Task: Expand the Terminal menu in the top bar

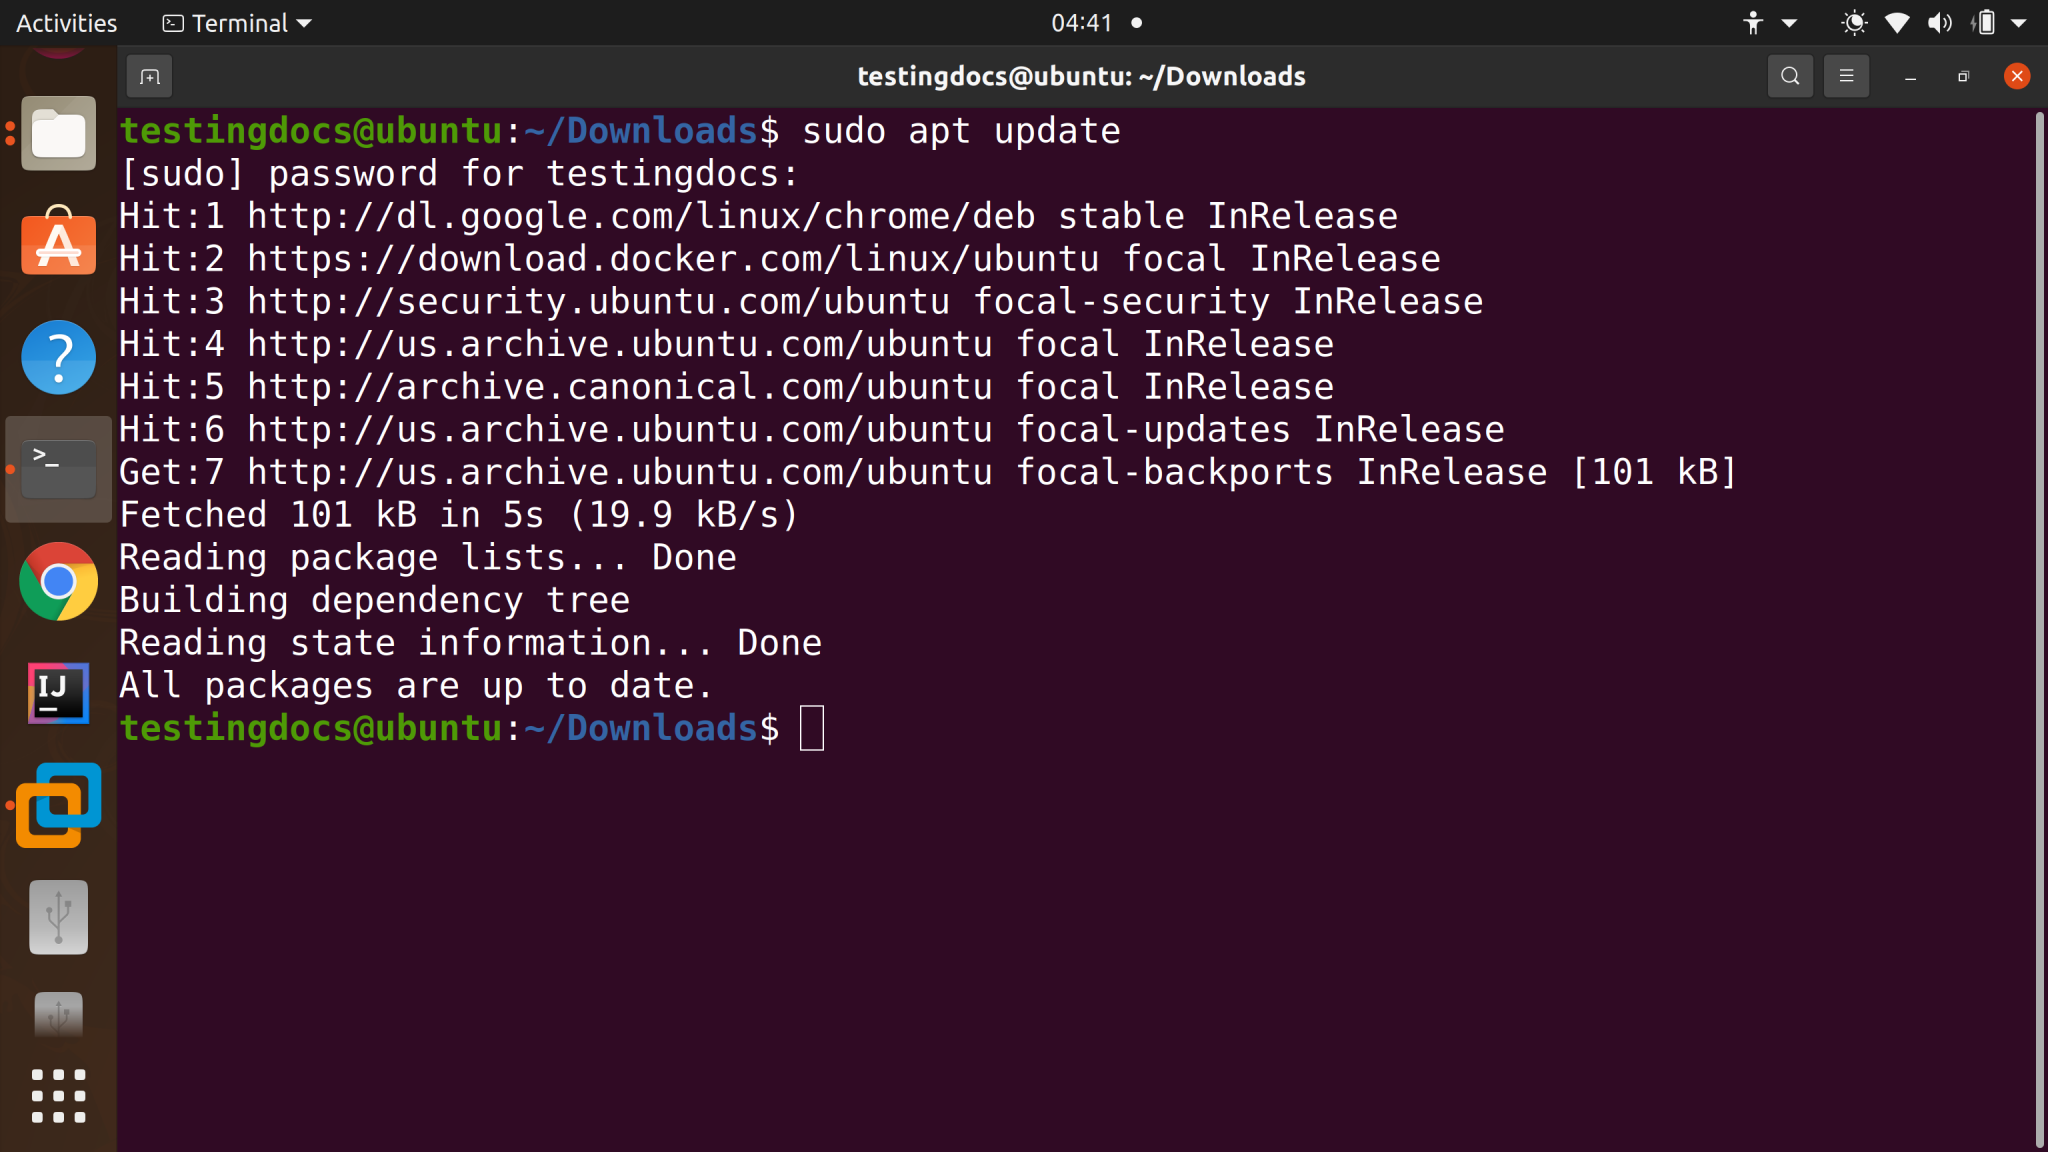Action: [236, 22]
